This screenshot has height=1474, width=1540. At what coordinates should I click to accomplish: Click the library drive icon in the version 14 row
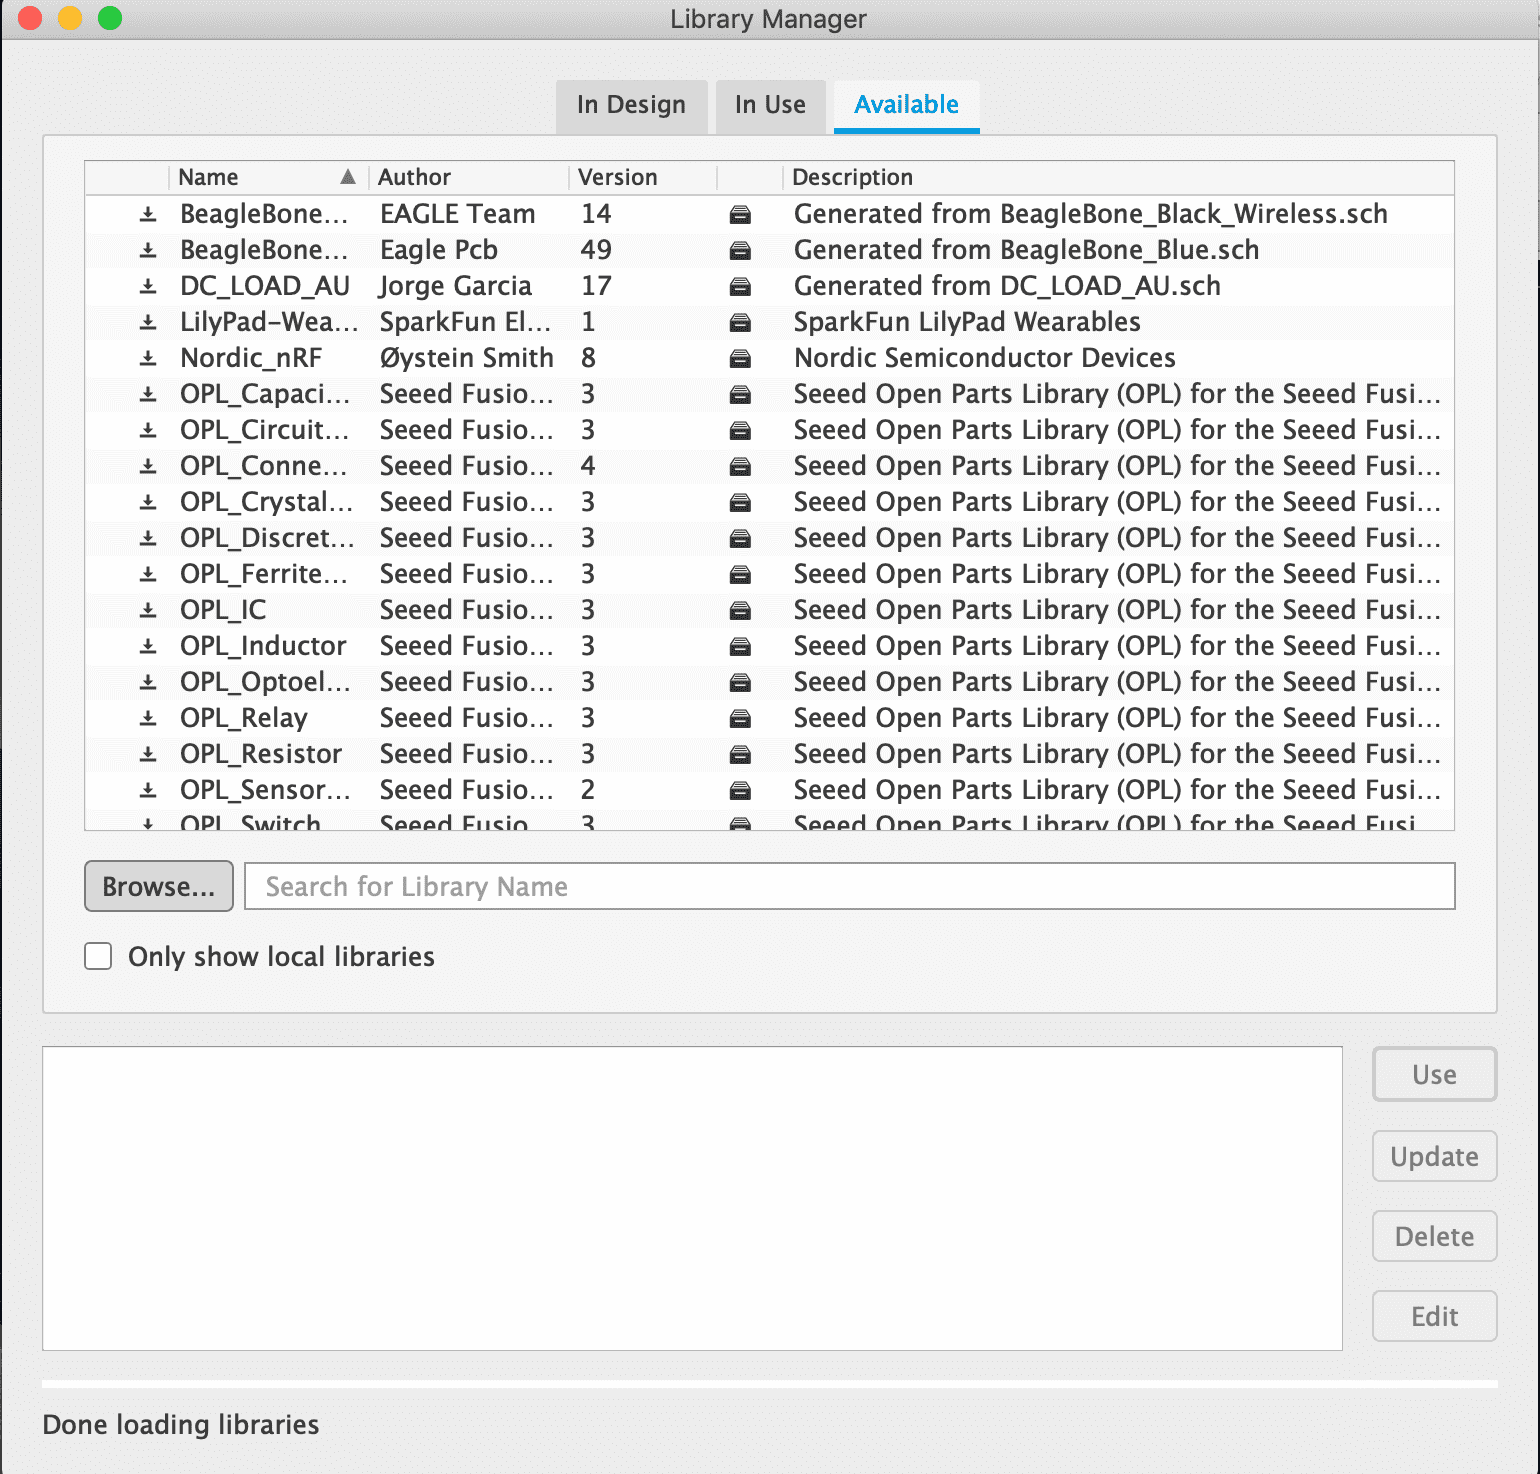pos(740,215)
